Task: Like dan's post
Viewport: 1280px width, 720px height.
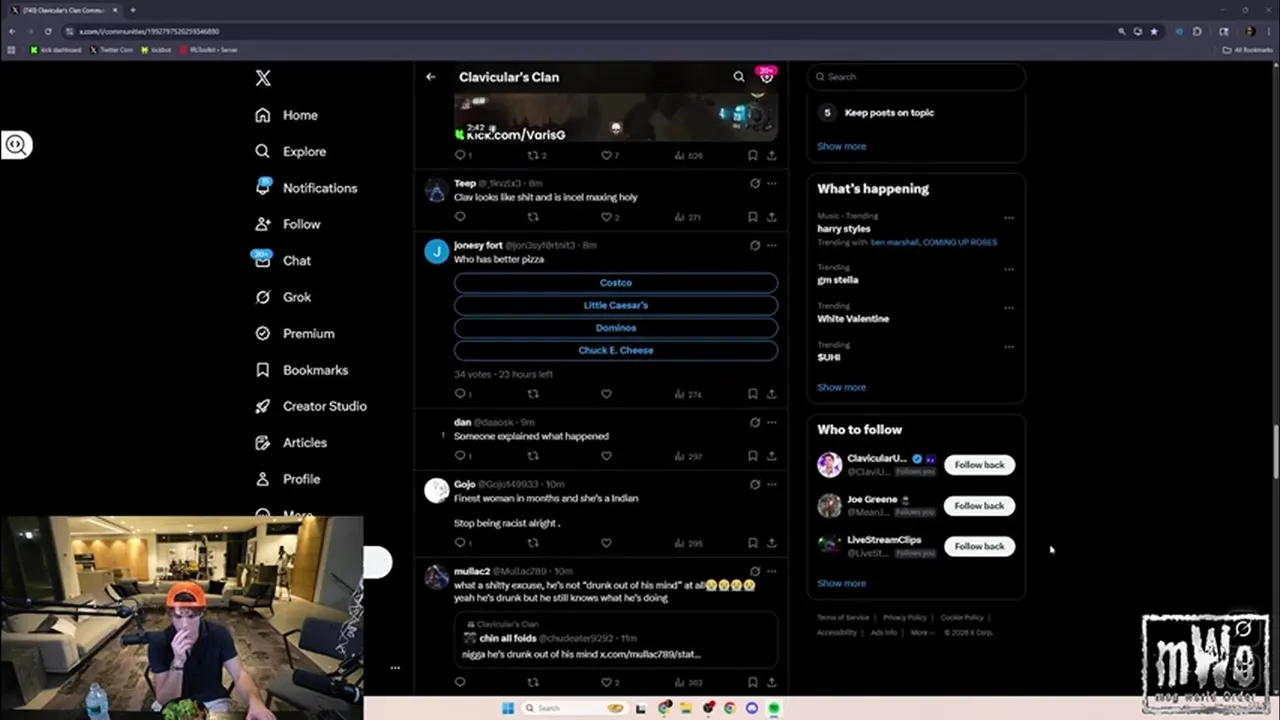Action: [606, 456]
